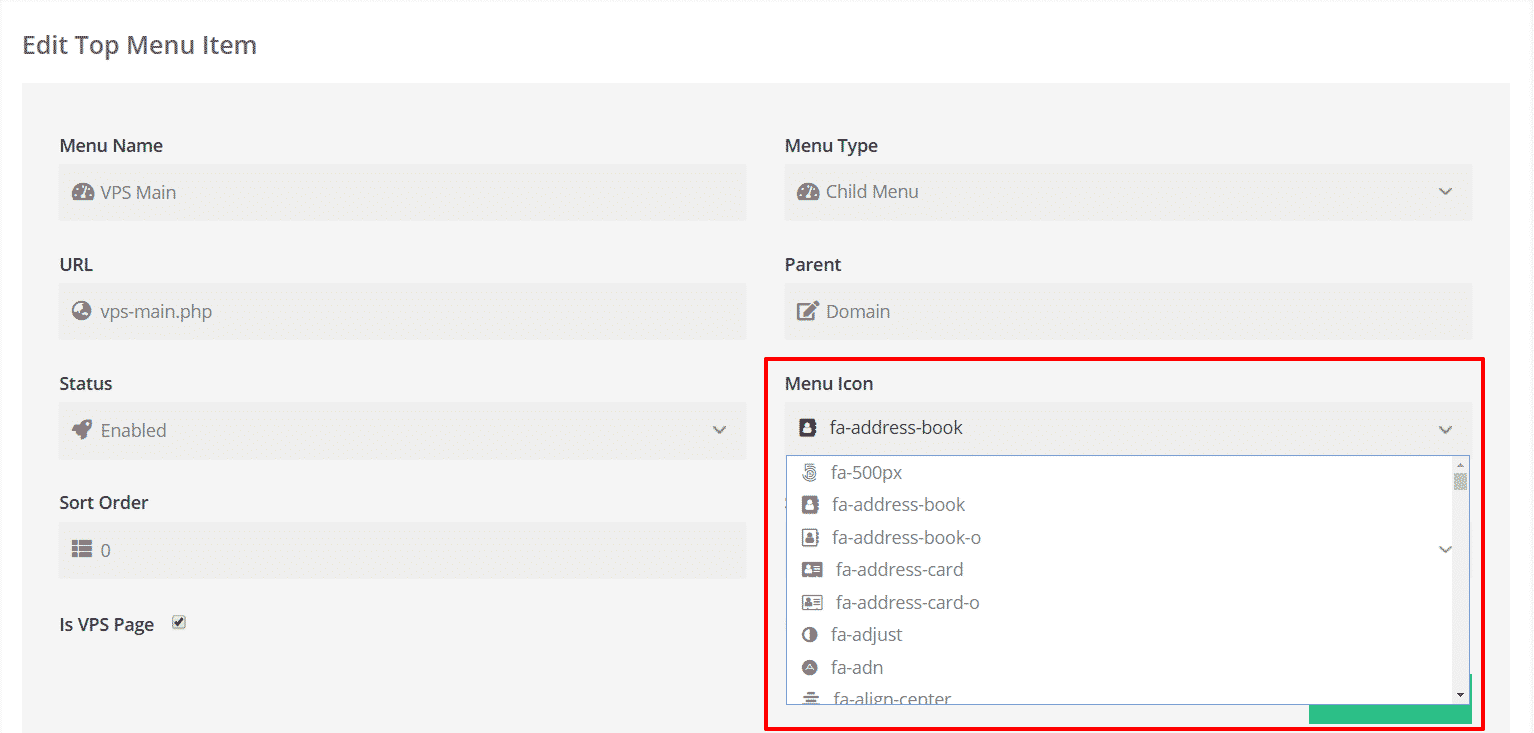Select fa-address-card-o list option

(907, 603)
